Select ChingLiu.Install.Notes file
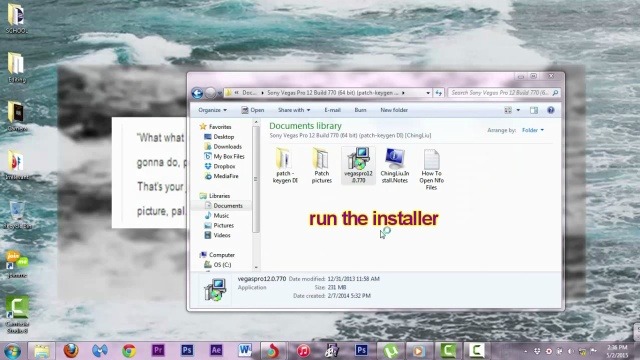Image resolution: width=640 pixels, height=360 pixels. pyautogui.click(x=395, y=165)
